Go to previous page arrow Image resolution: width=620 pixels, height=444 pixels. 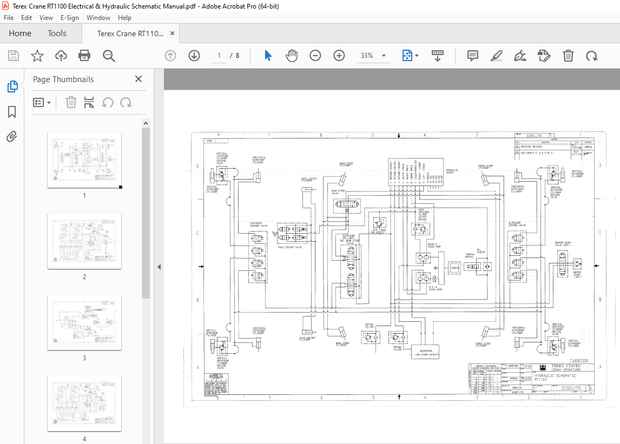point(170,56)
